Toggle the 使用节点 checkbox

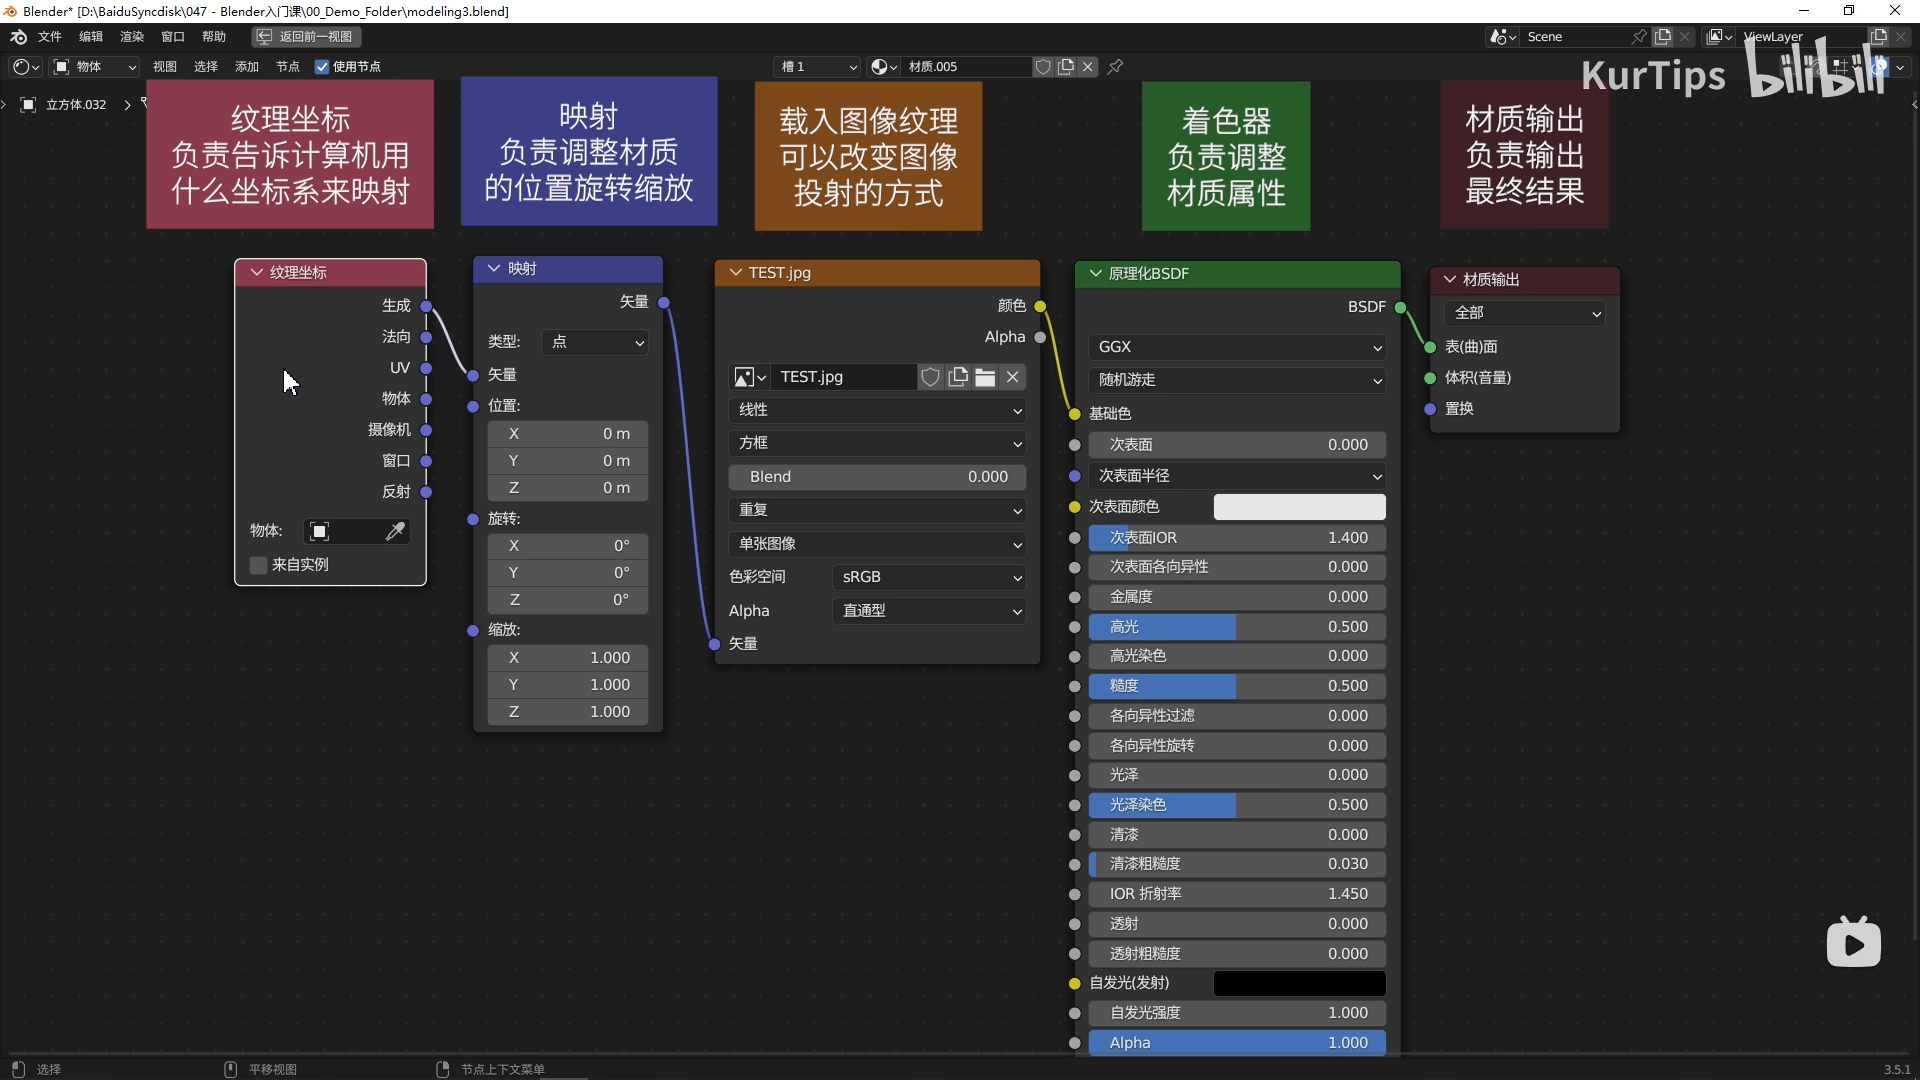pyautogui.click(x=322, y=67)
